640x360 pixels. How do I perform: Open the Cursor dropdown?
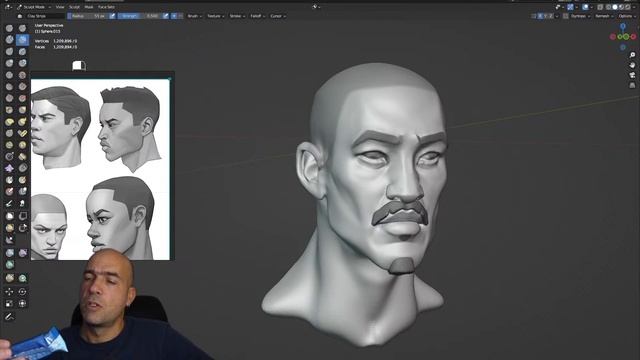click(x=278, y=16)
